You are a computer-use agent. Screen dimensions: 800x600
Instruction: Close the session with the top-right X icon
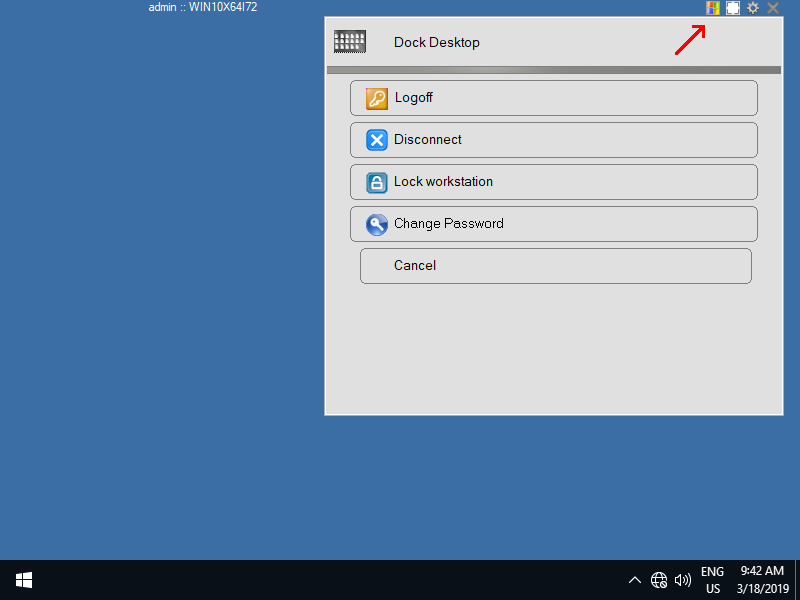coord(773,8)
